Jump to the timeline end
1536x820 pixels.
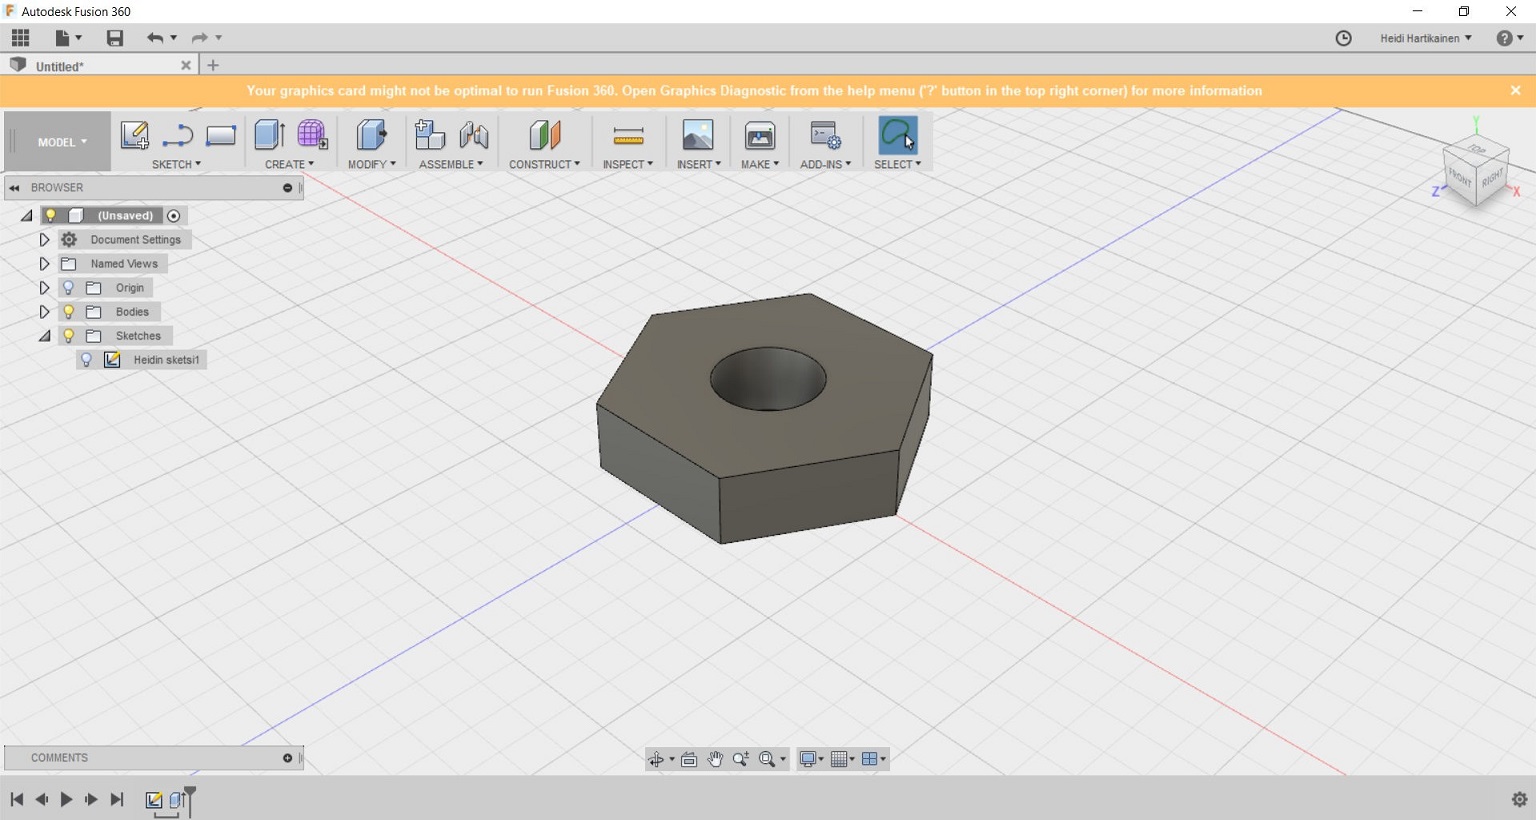pyautogui.click(x=117, y=799)
